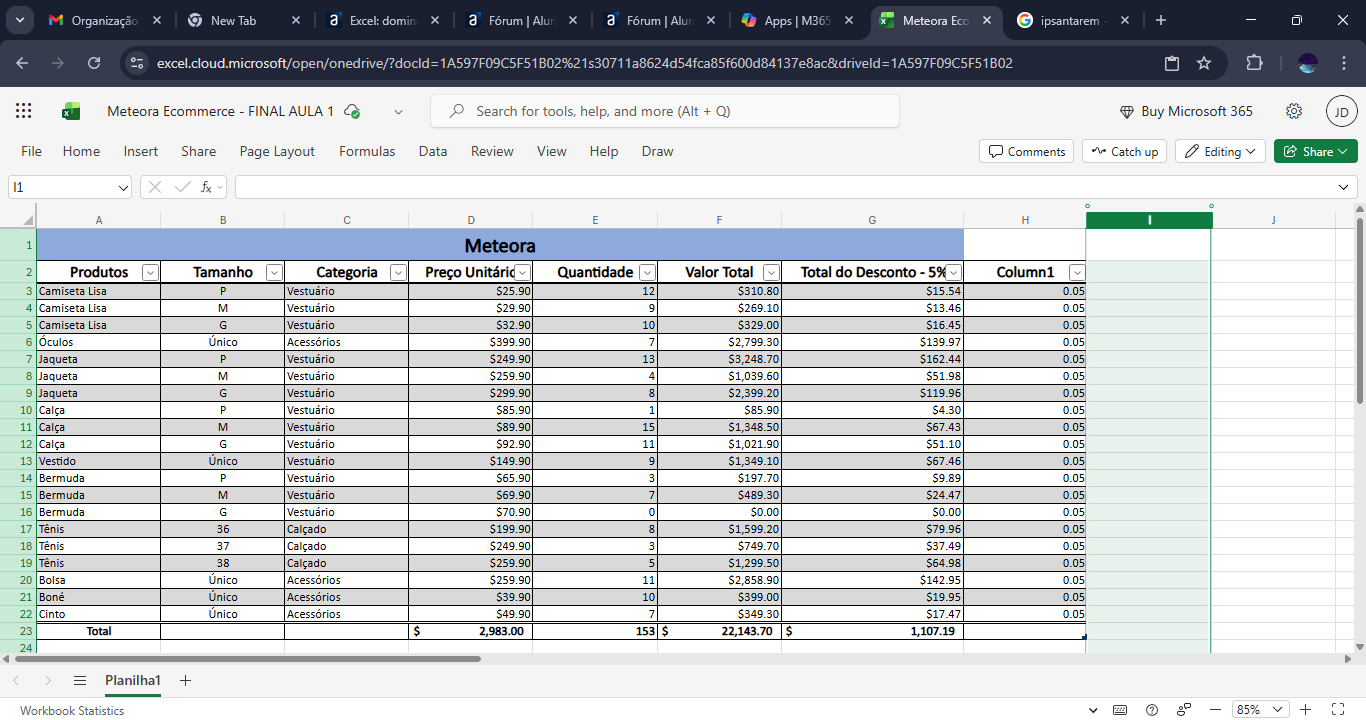
Task: Open the Page Layout ribbon tab
Action: (x=277, y=152)
